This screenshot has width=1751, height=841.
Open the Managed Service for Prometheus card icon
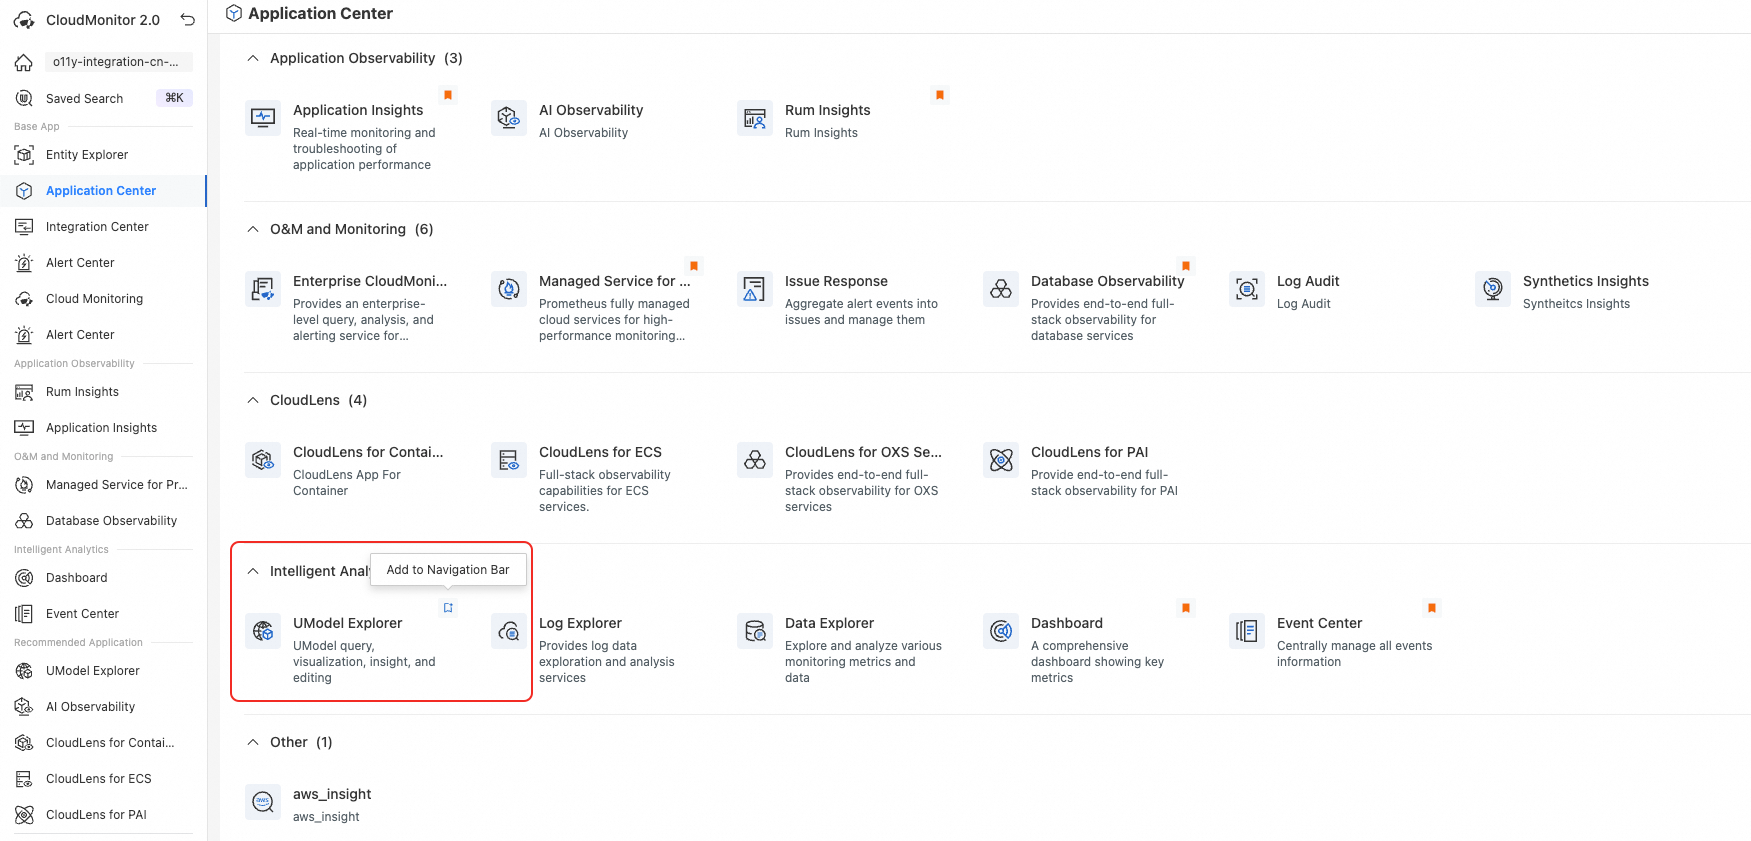pos(509,289)
